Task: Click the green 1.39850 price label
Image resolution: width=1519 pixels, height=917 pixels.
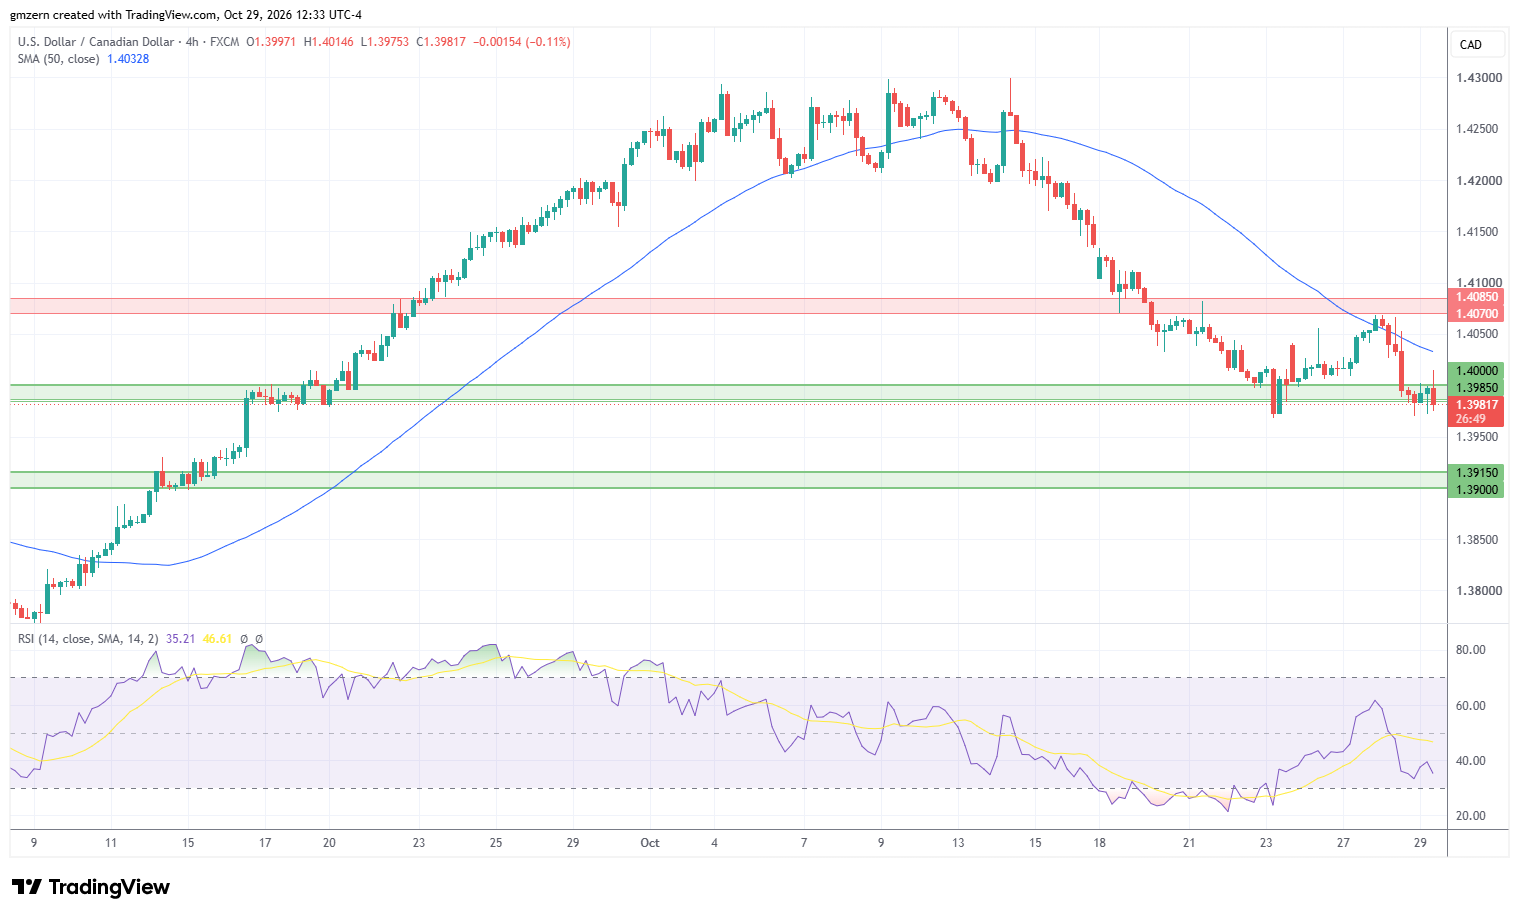Action: pyautogui.click(x=1477, y=388)
